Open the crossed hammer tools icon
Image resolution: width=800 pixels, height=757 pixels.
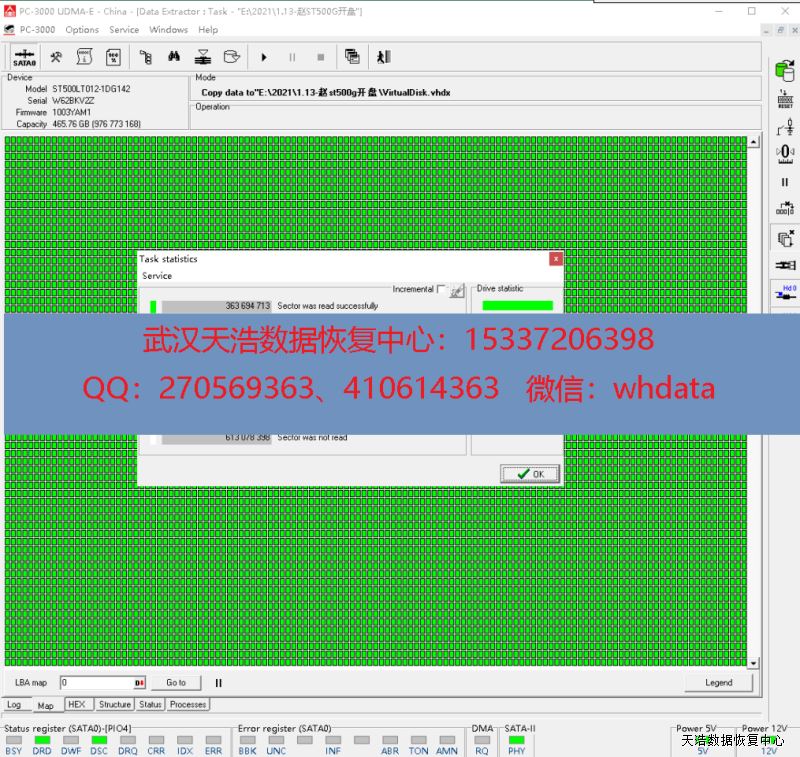(x=57, y=58)
